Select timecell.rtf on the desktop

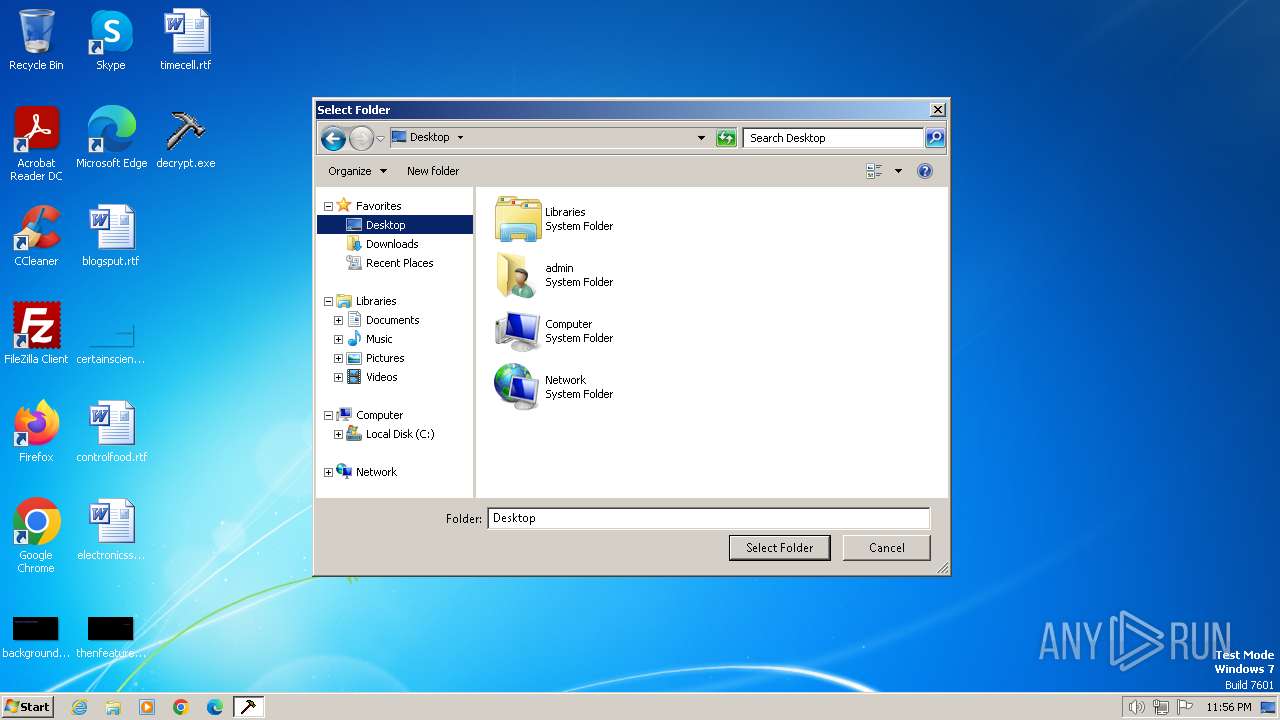click(x=186, y=40)
